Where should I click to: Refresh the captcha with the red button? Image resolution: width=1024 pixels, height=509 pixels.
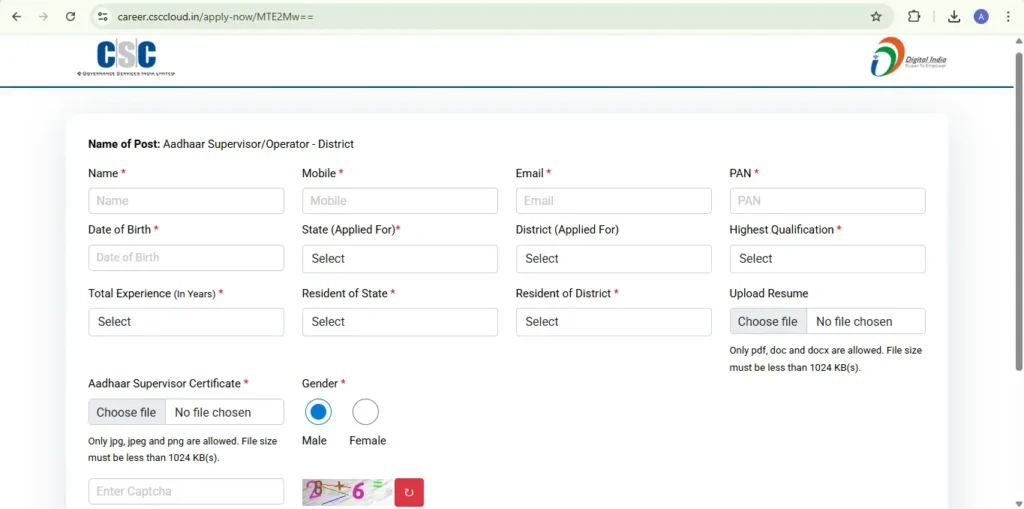point(409,492)
